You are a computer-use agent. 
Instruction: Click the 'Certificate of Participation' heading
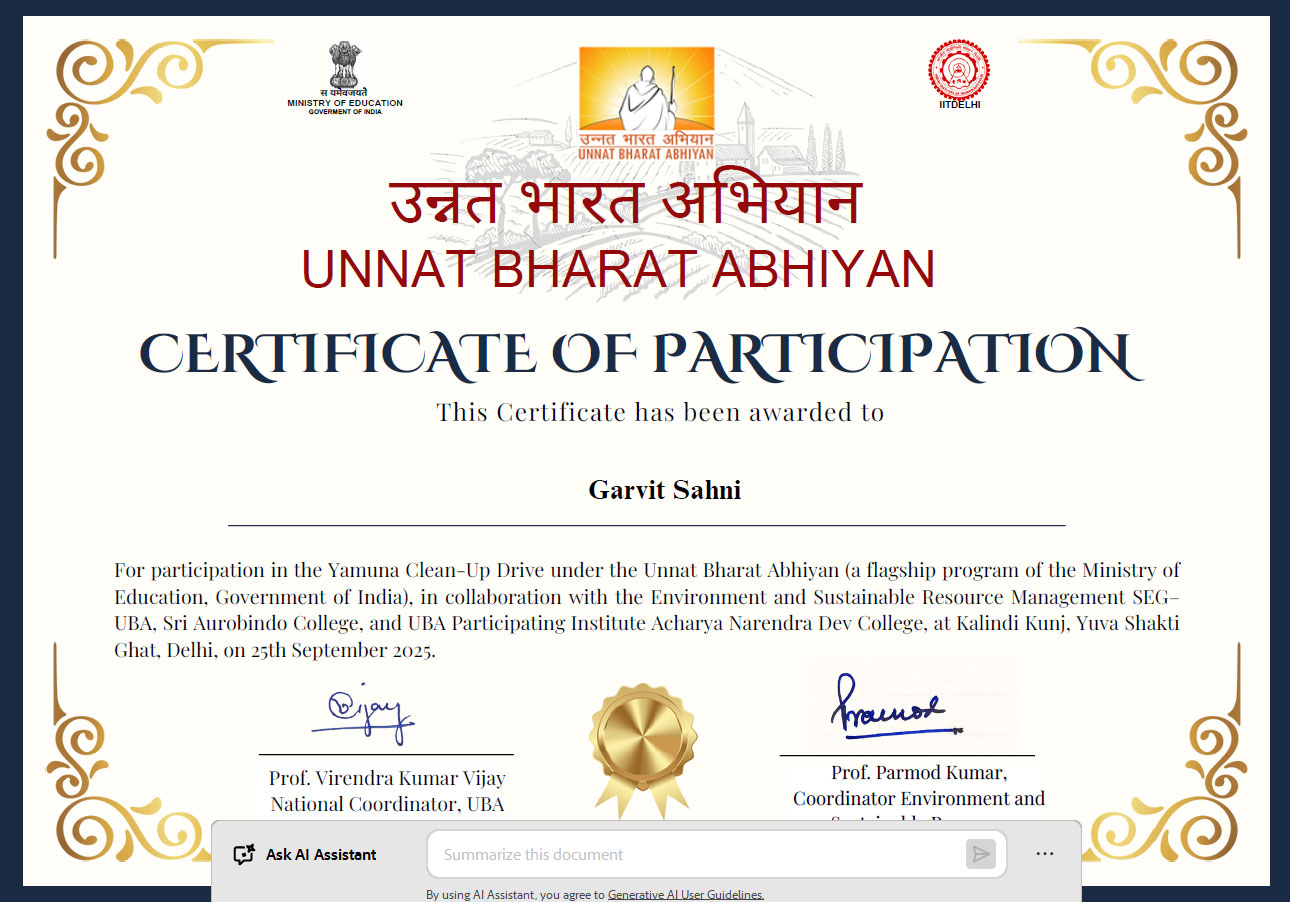click(640, 354)
